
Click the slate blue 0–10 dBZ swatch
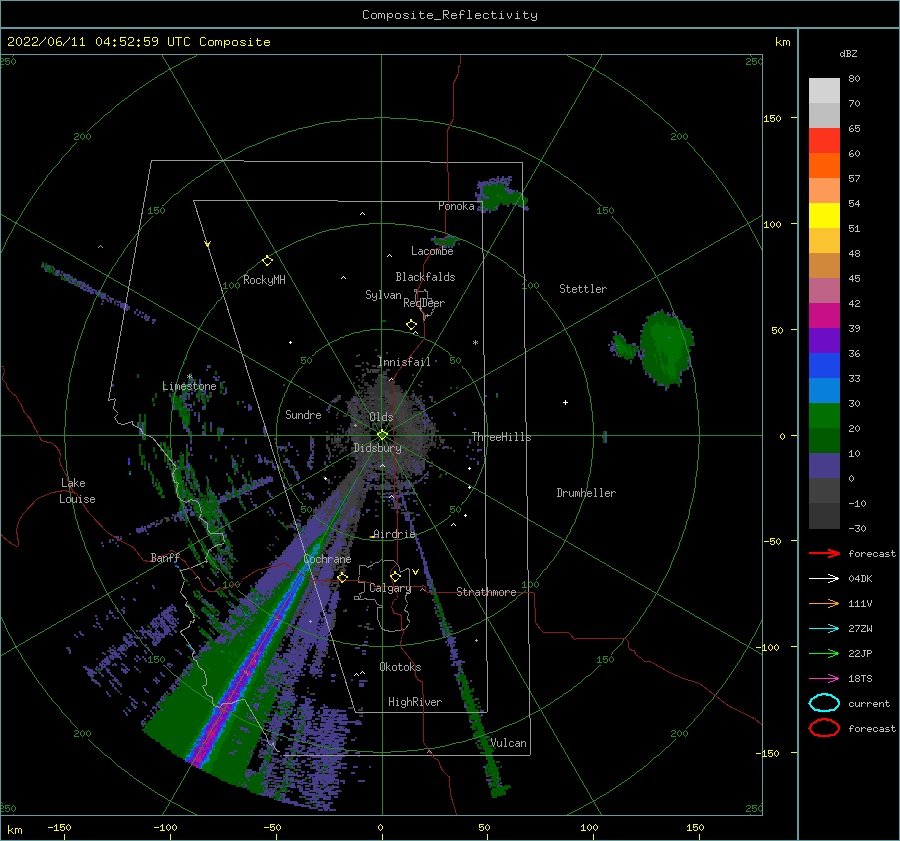pyautogui.click(x=824, y=466)
